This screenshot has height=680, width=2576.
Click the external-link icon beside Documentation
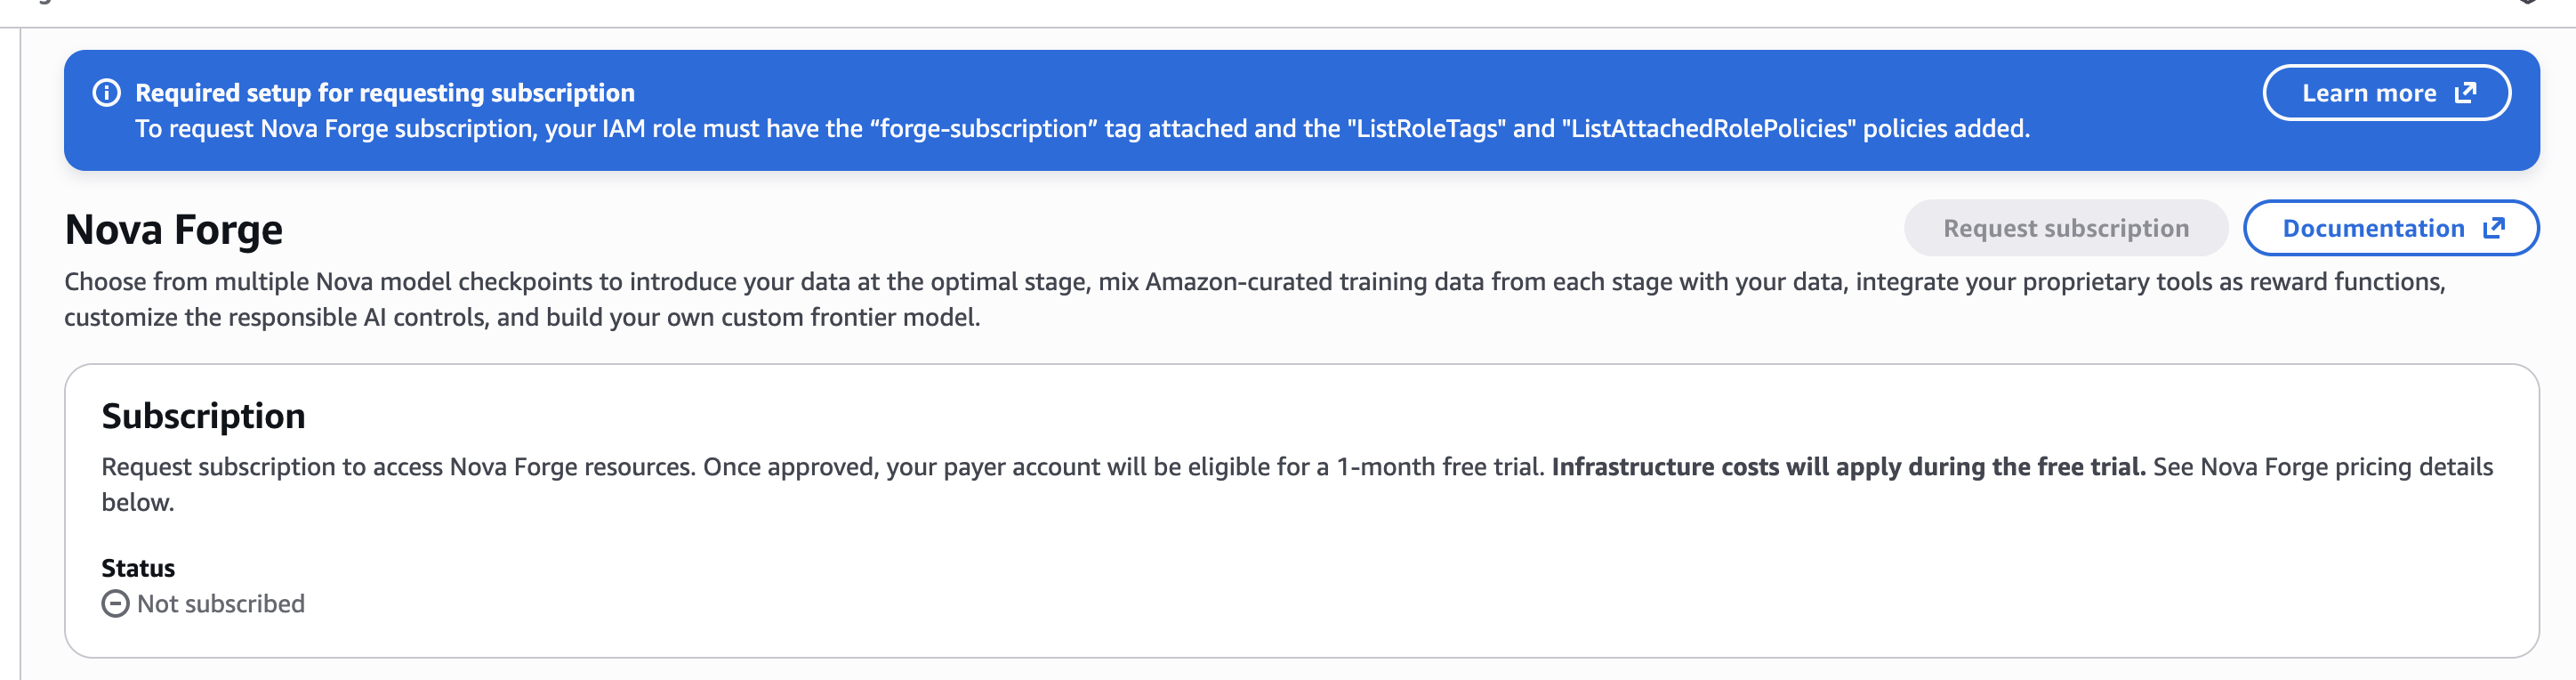point(2494,228)
